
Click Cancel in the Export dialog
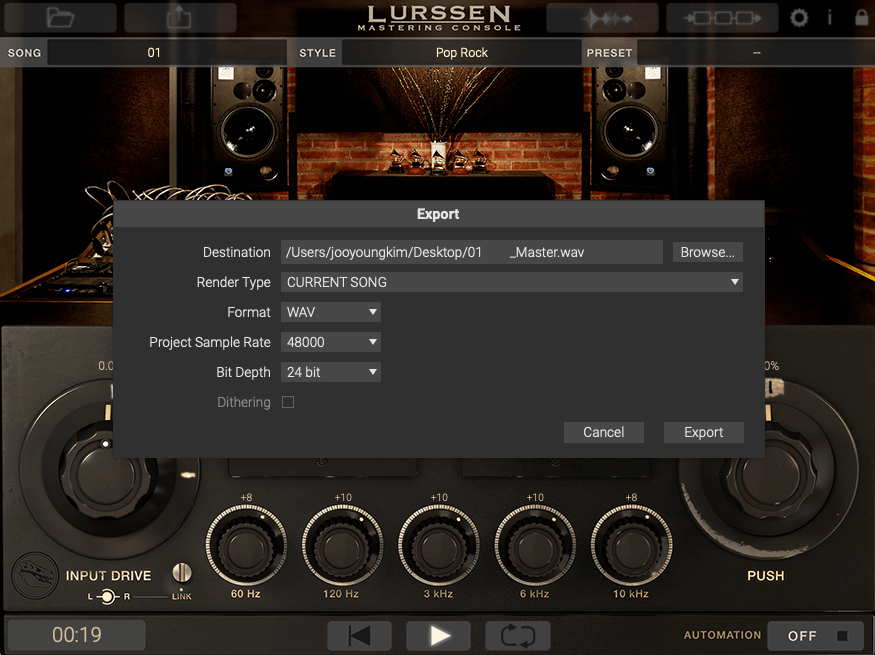603,432
